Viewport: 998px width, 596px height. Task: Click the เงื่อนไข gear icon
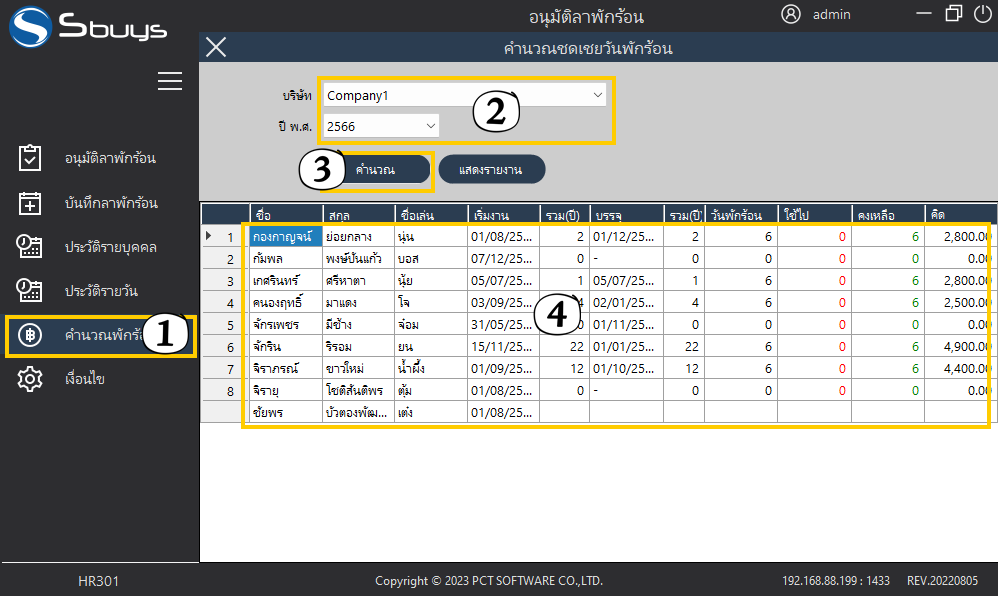click(x=30, y=379)
